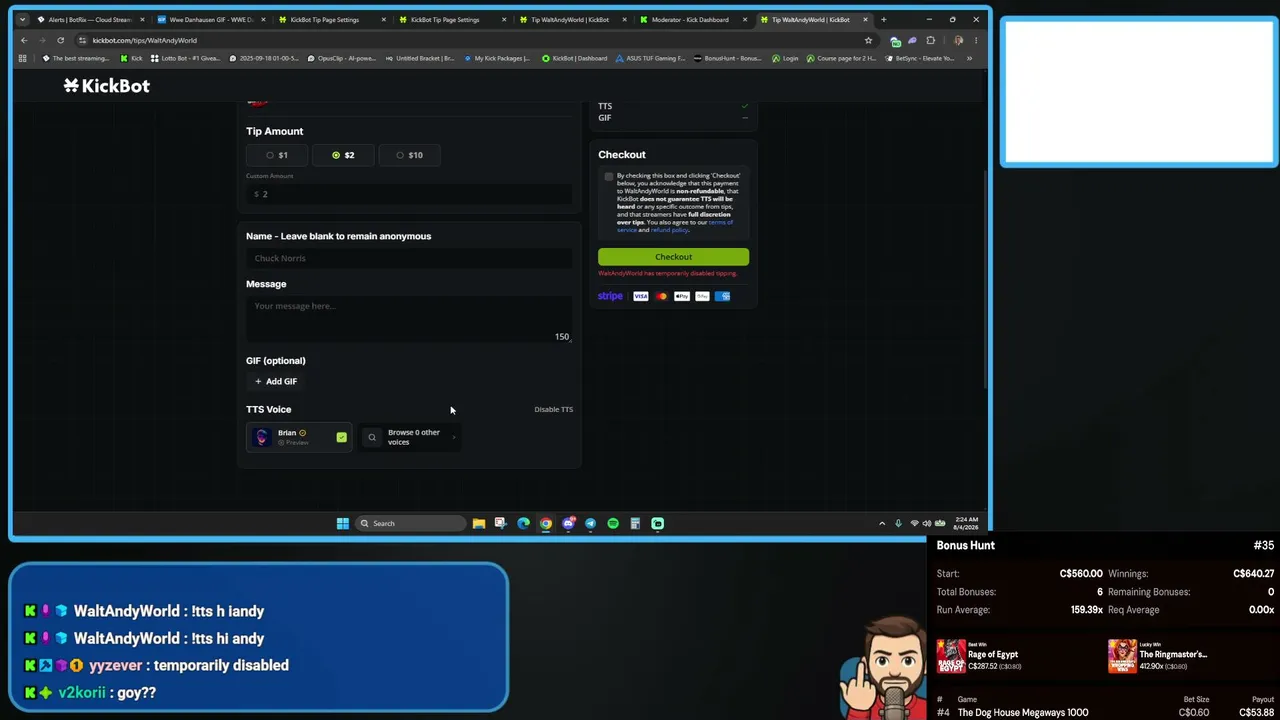Open the Lotto Bot bookmark
The image size is (1280, 720).
coord(185,58)
